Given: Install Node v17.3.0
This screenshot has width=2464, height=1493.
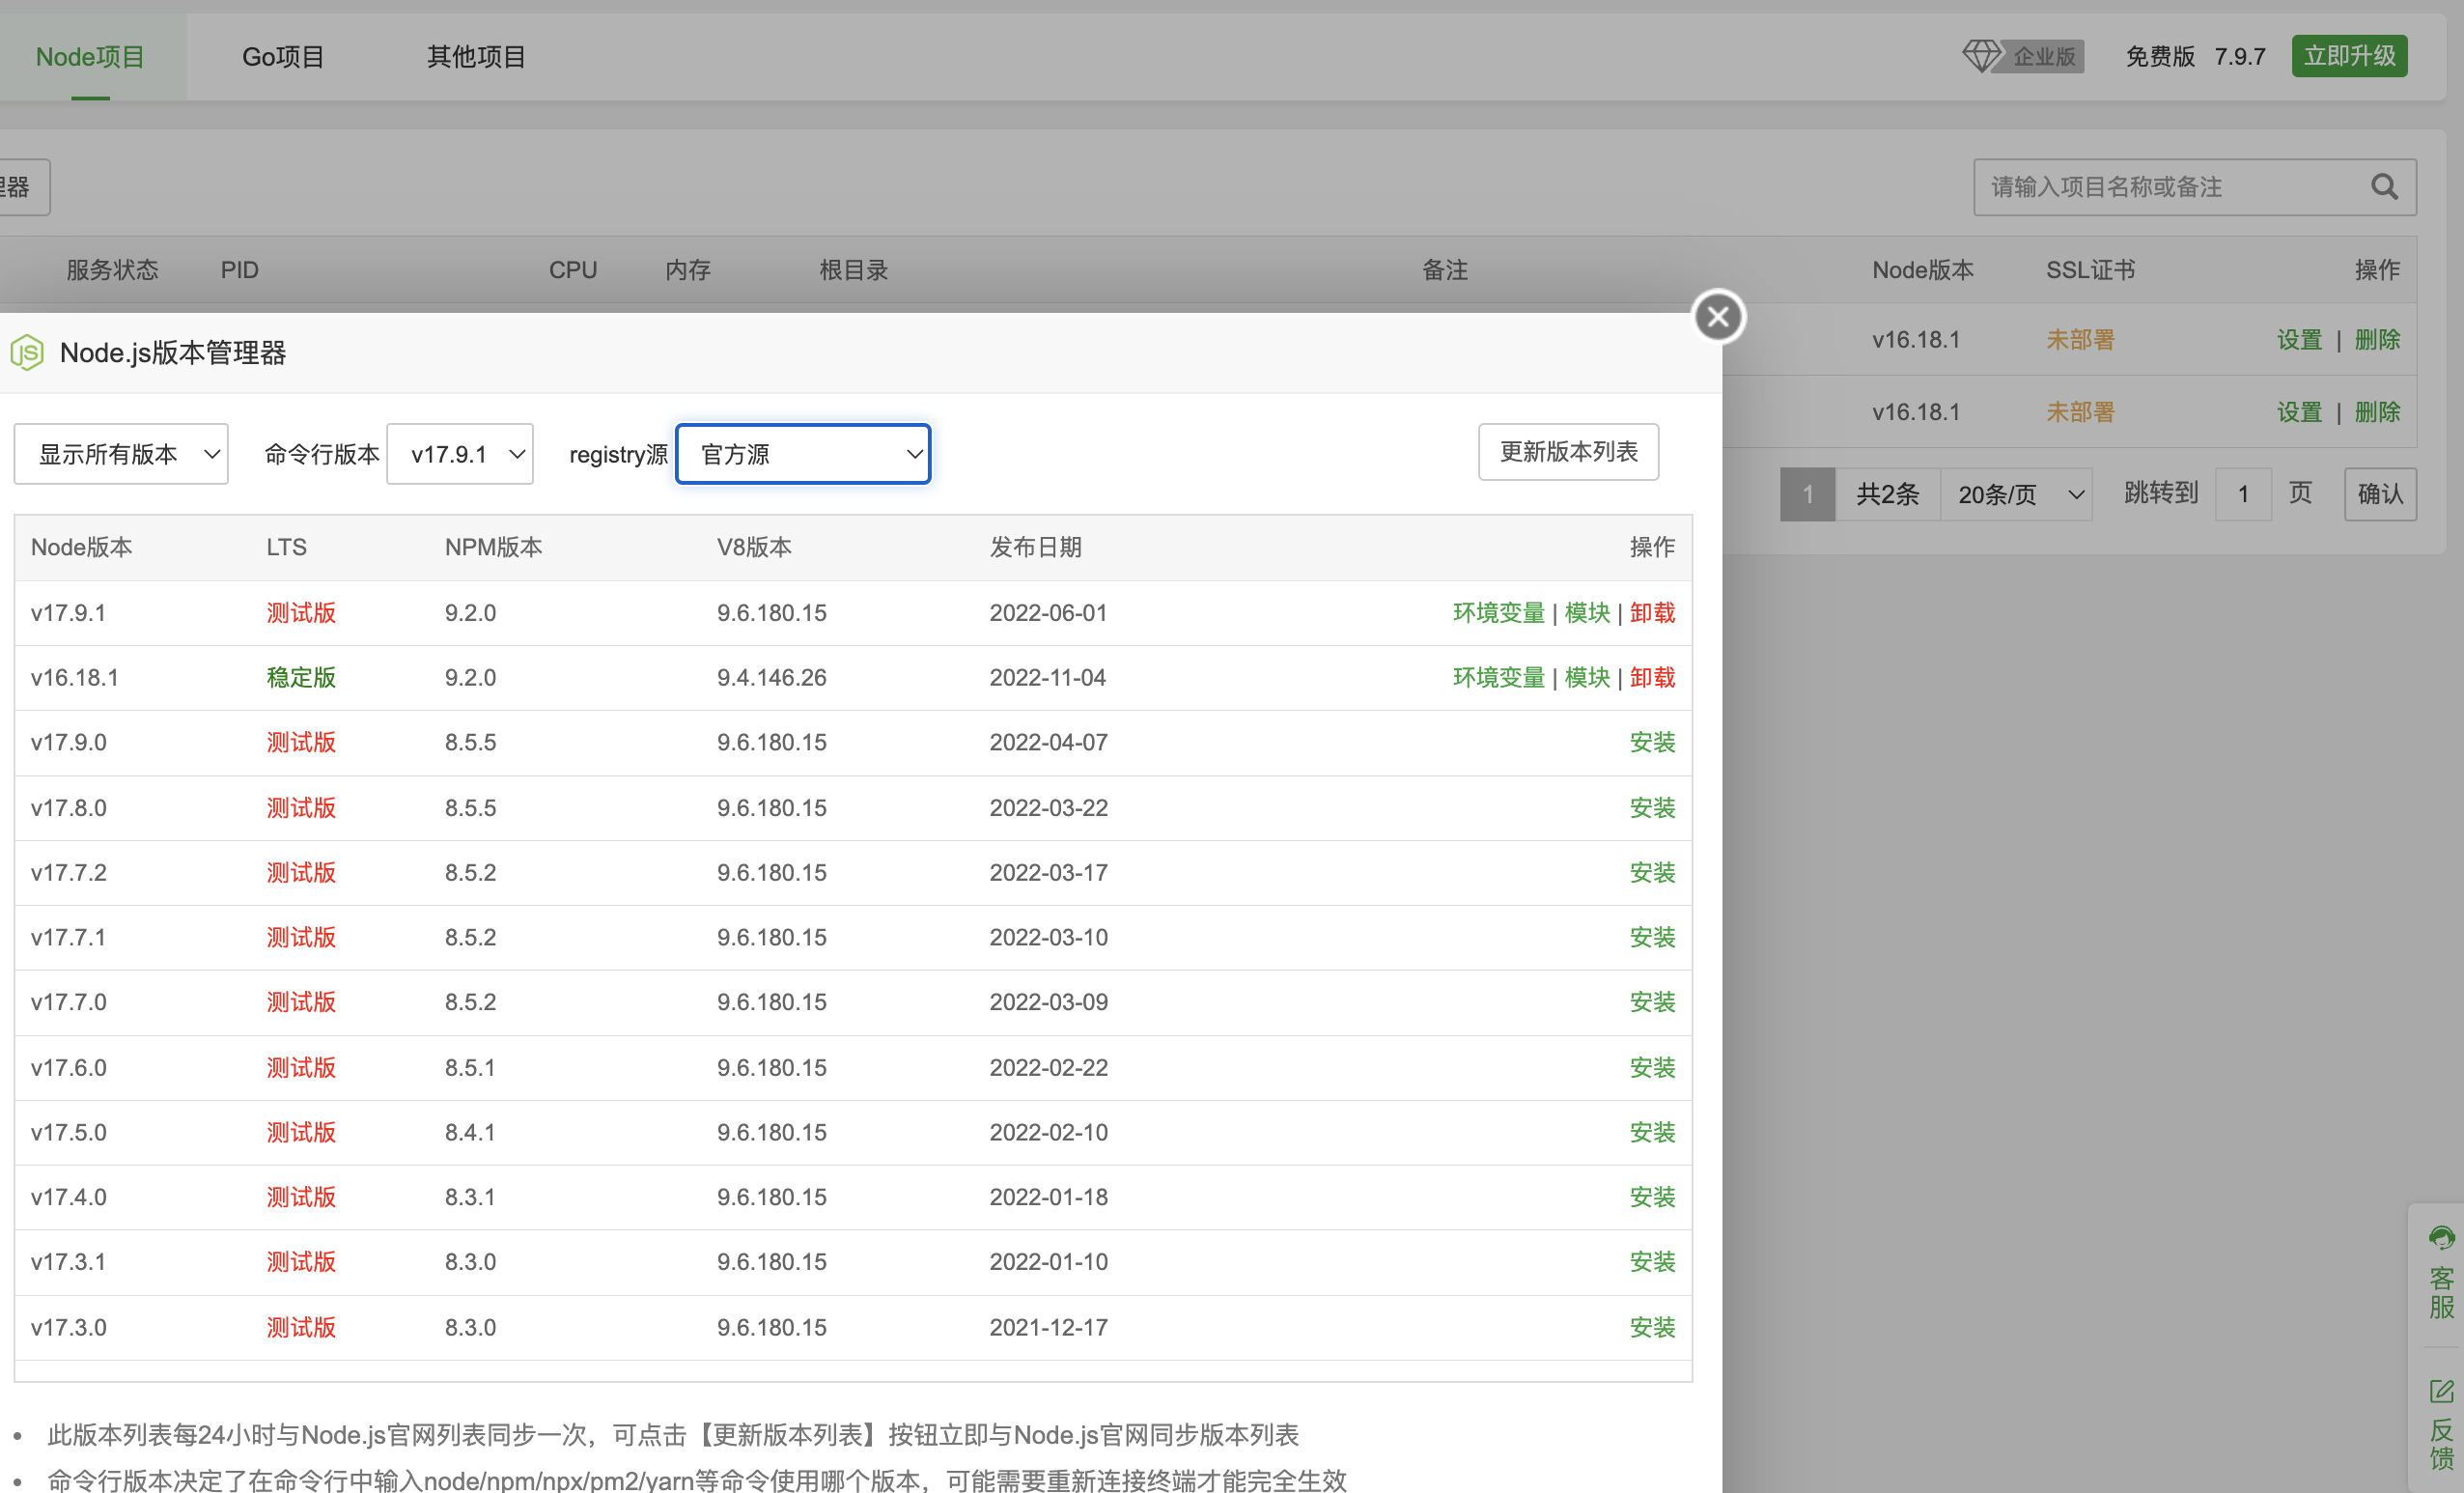Looking at the screenshot, I should [x=1652, y=1328].
